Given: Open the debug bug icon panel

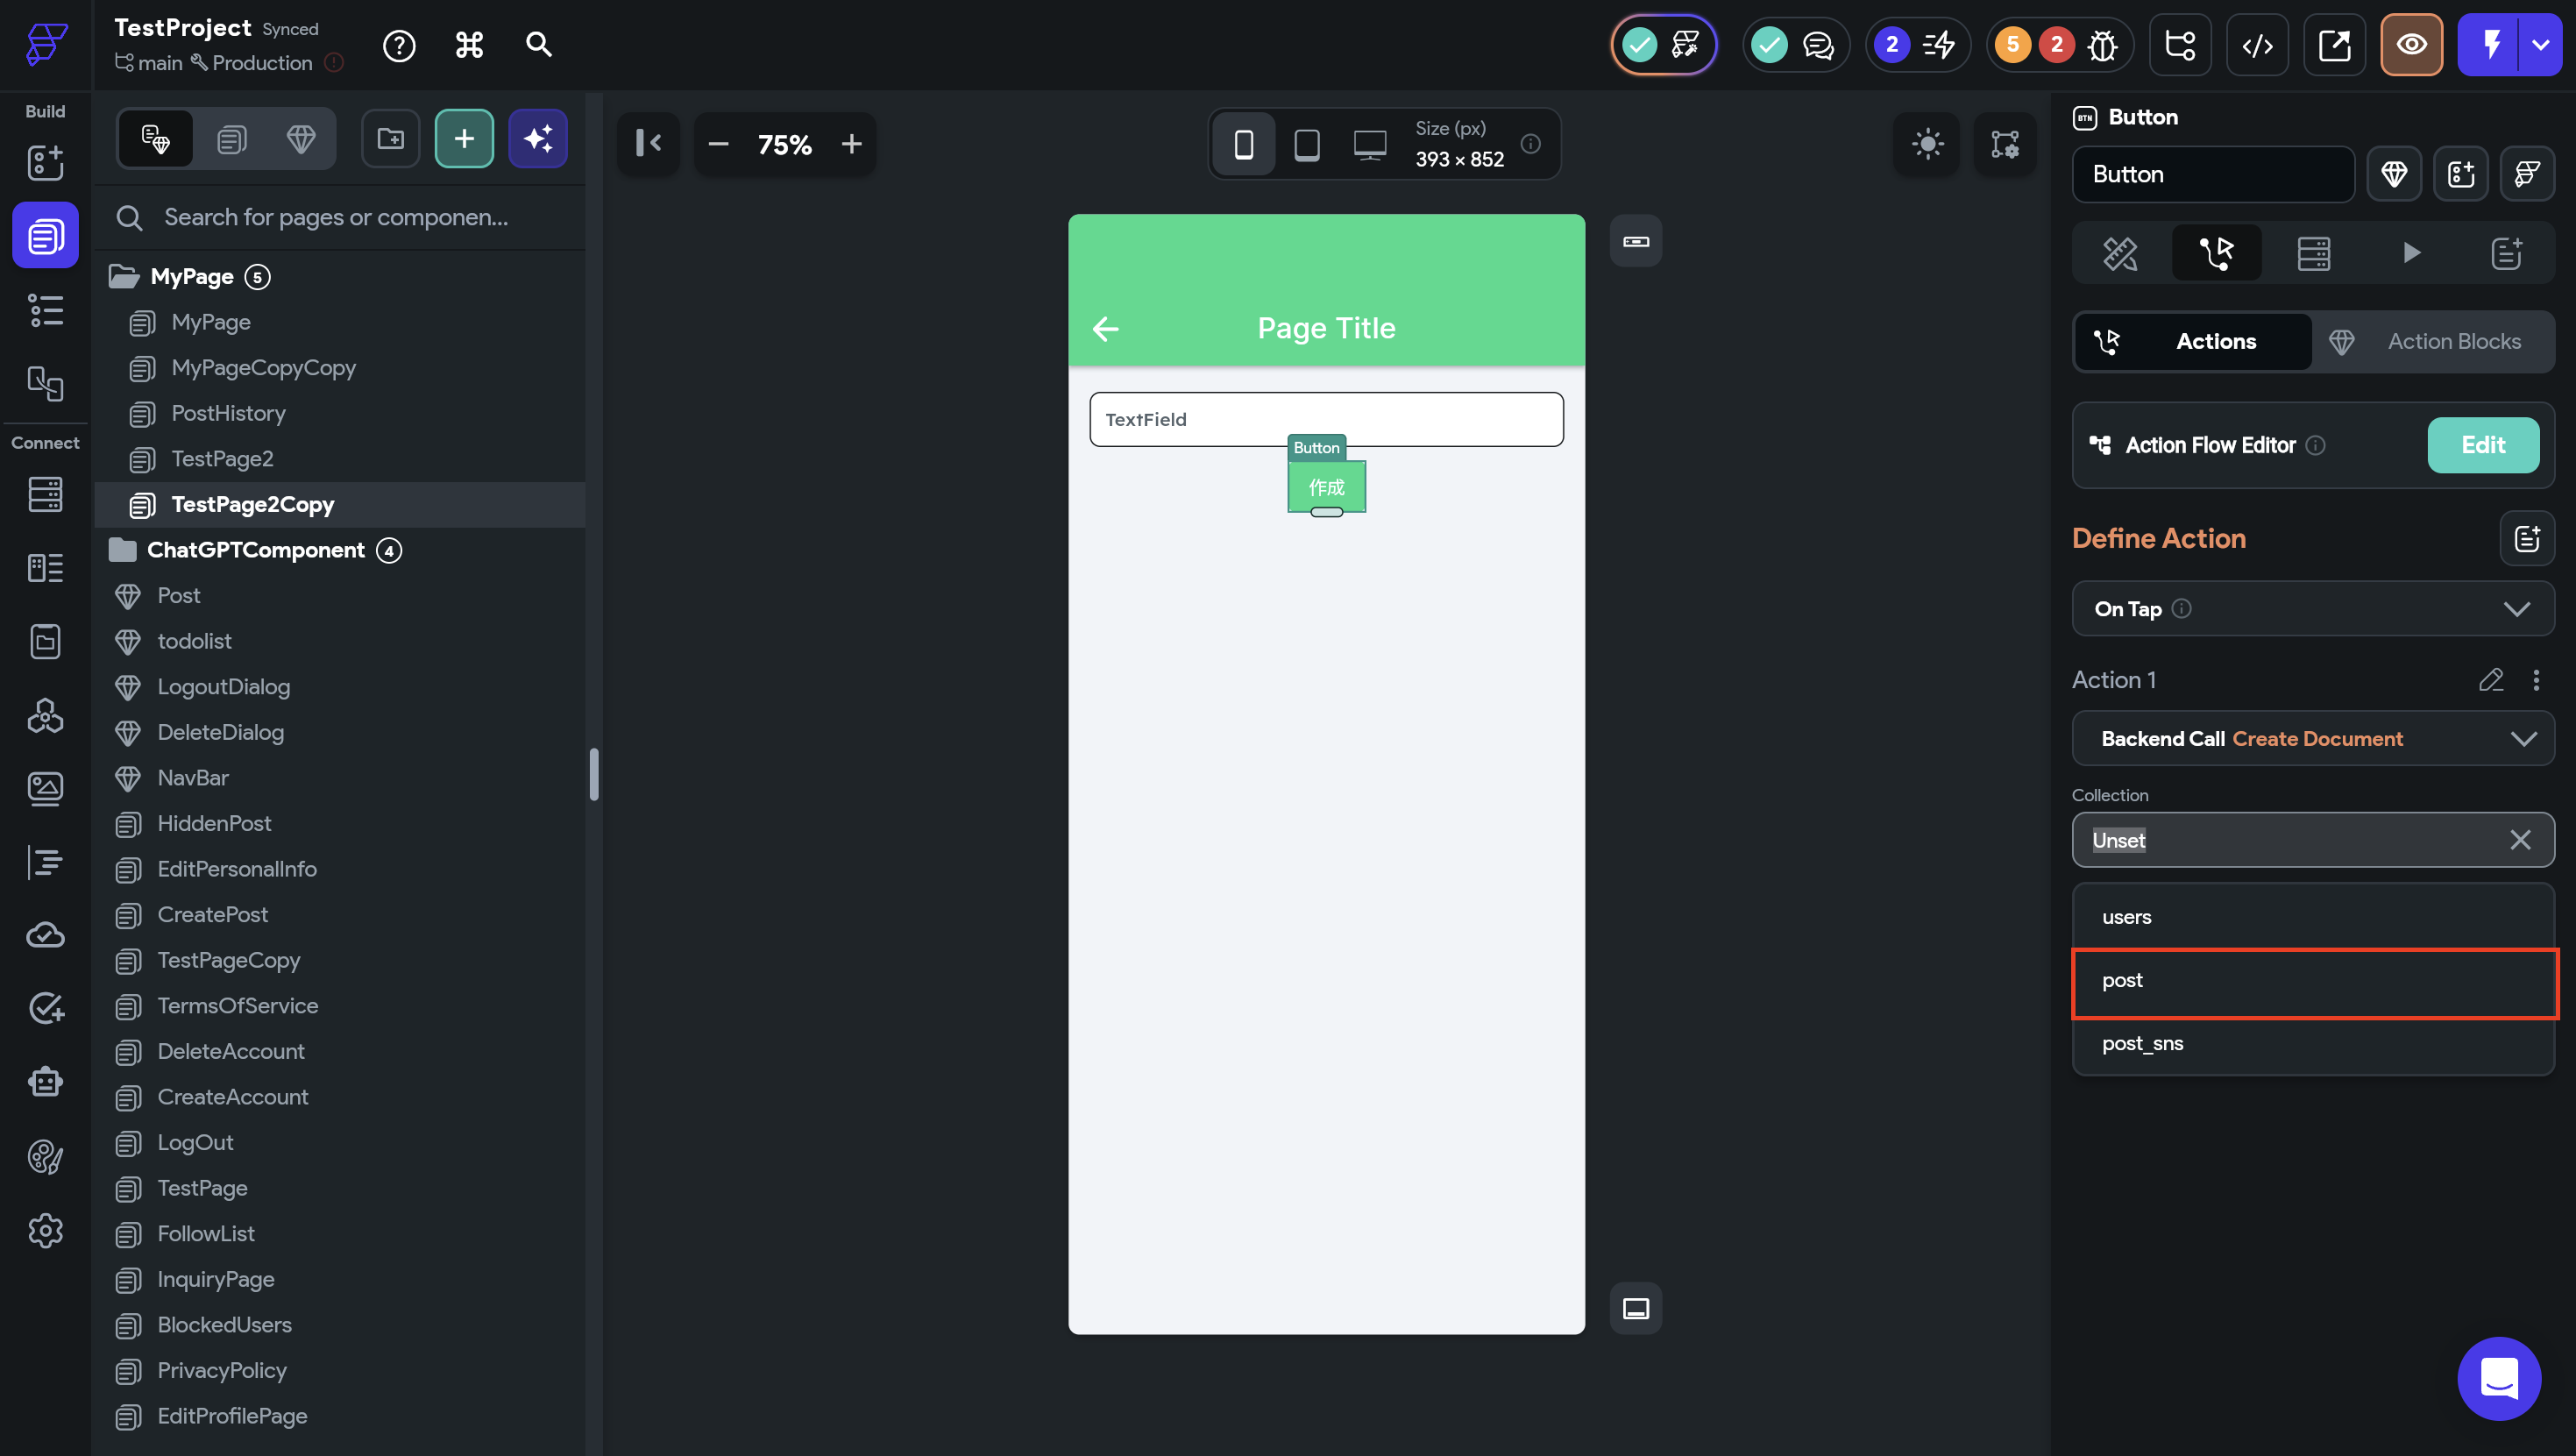Looking at the screenshot, I should pos(2102,45).
